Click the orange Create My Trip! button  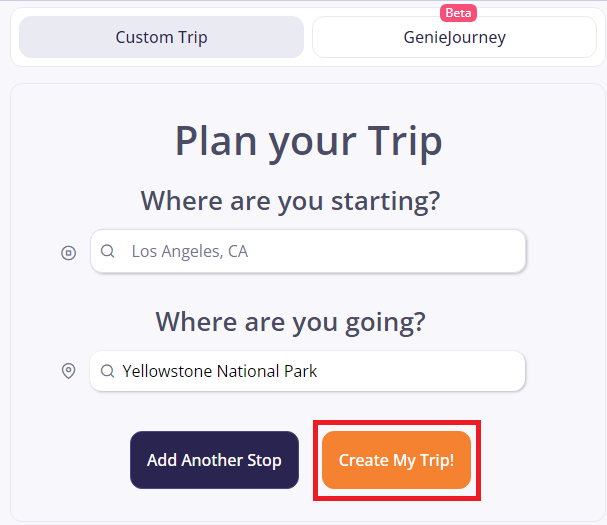396,460
